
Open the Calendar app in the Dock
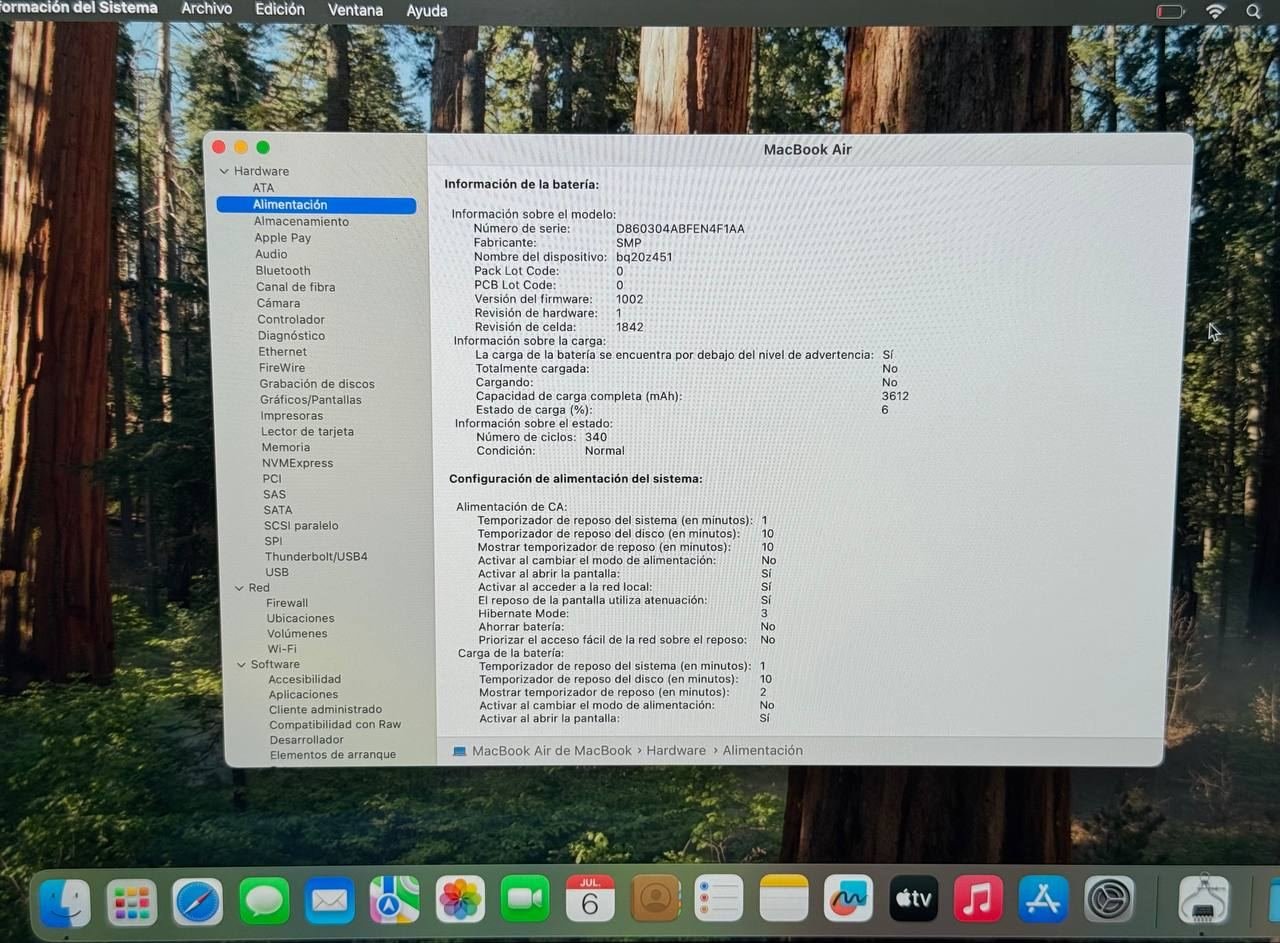coord(590,900)
